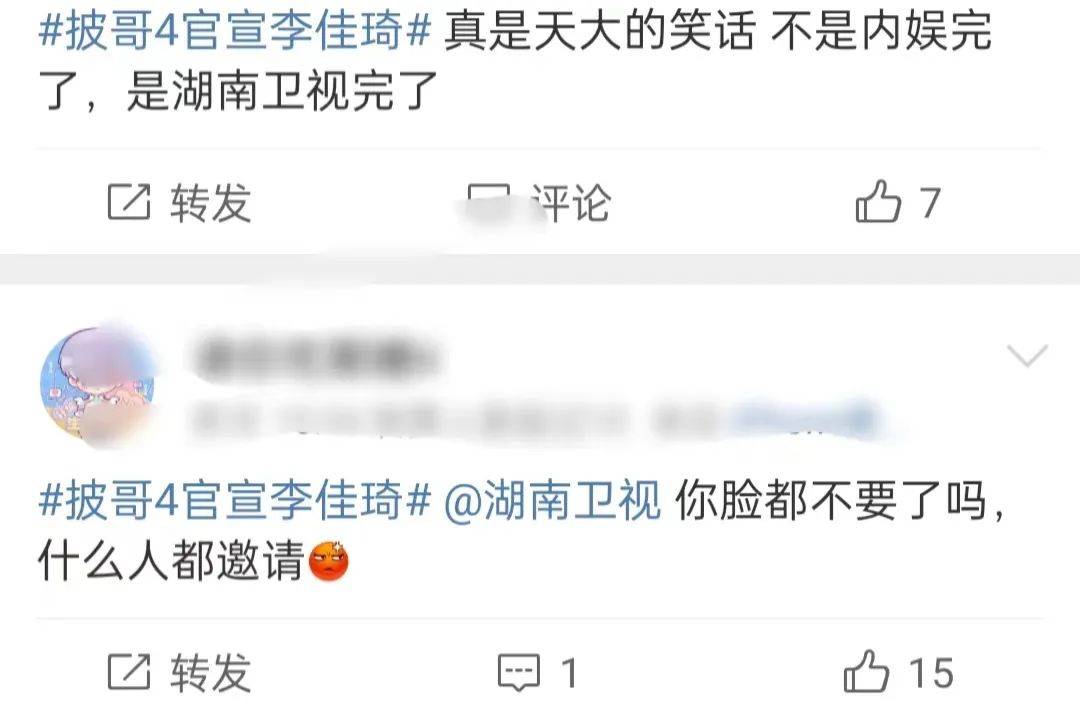This screenshot has width=1080, height=701.
Task: Open the blurred cartoon user avatar
Action: [98, 386]
